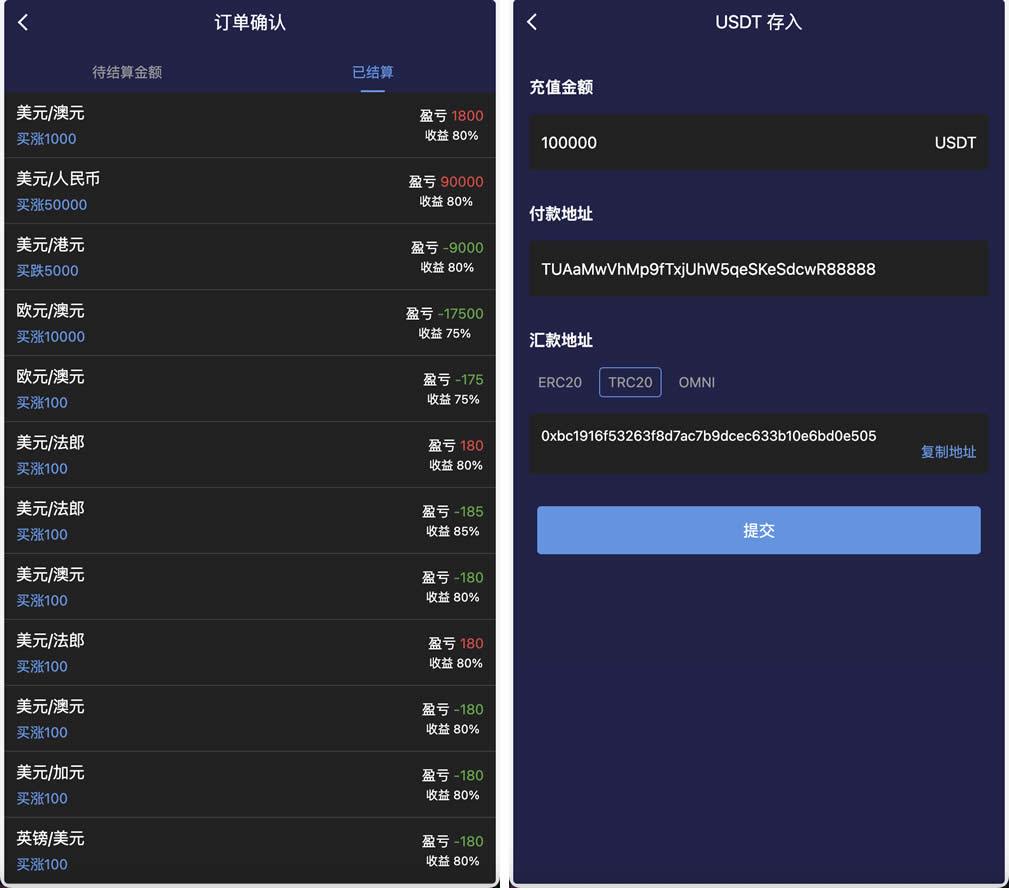This screenshot has width=1009, height=890.
Task: Open the 美元/港元 买跌5000 order
Action: tap(250, 257)
